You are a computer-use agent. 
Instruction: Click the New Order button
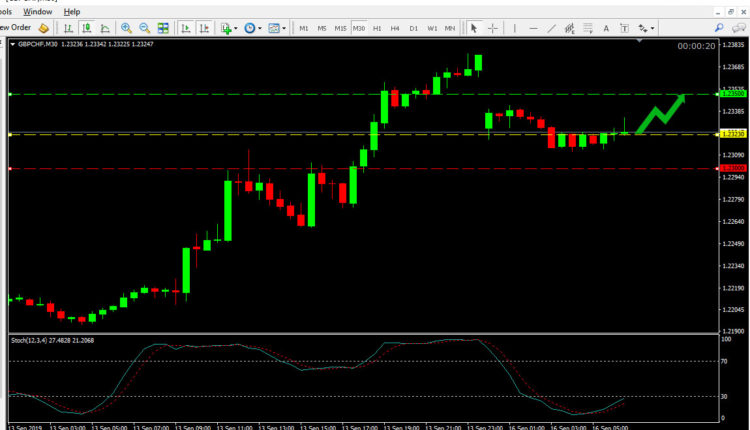(x=15, y=28)
